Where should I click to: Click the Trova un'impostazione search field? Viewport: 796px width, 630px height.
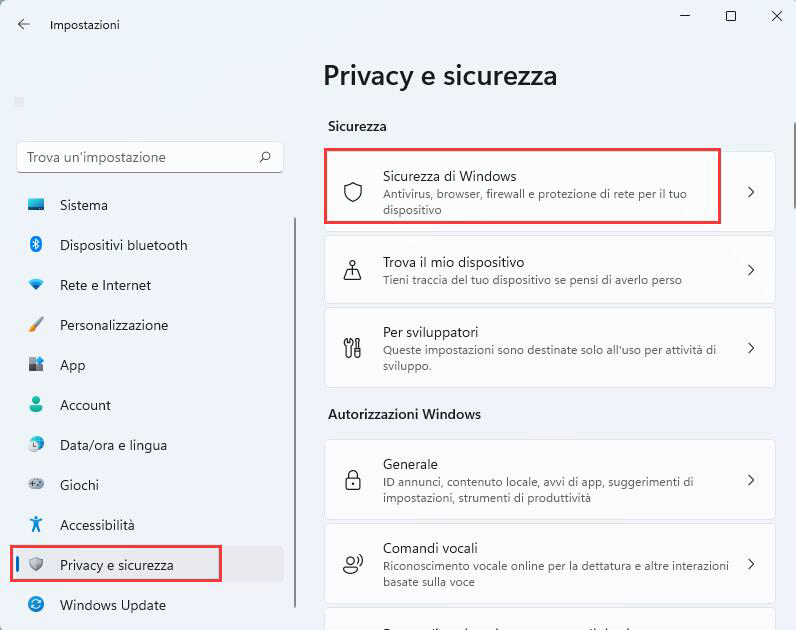click(140, 157)
